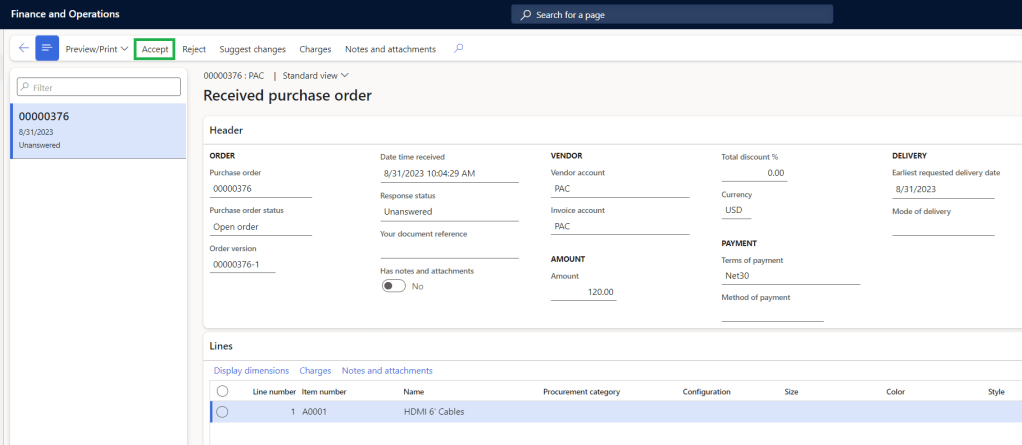Select all lines using header circle
This screenshot has height=445, width=1022.
(222, 391)
